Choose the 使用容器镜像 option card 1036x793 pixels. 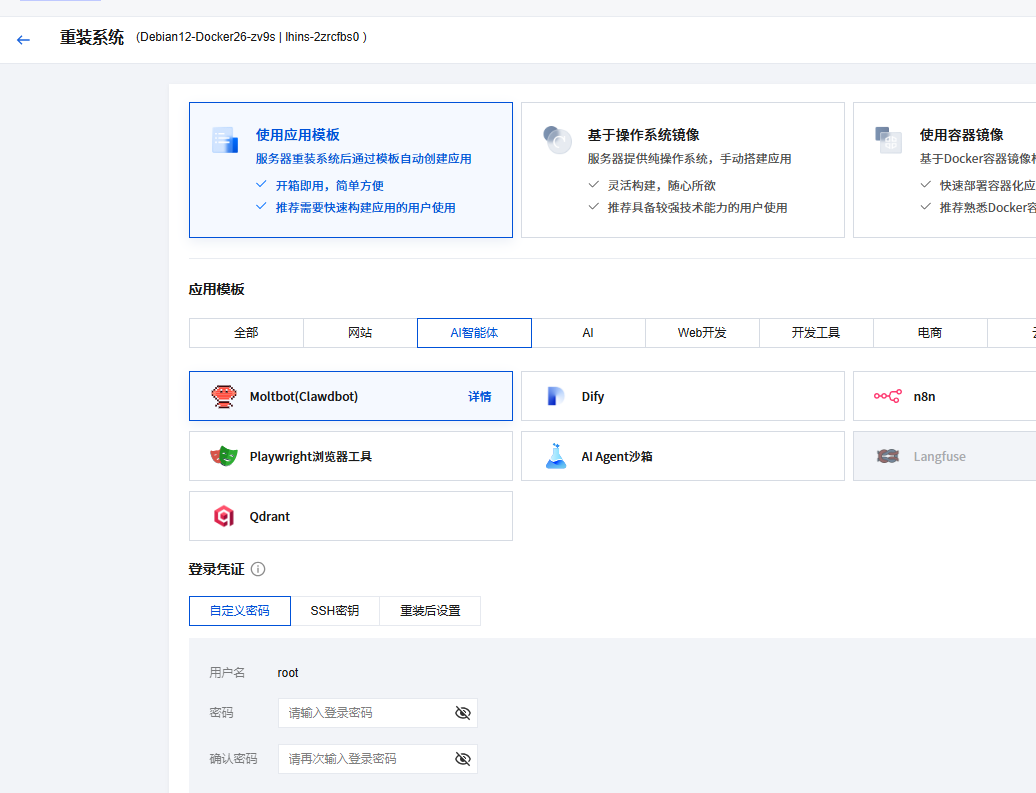click(x=945, y=170)
